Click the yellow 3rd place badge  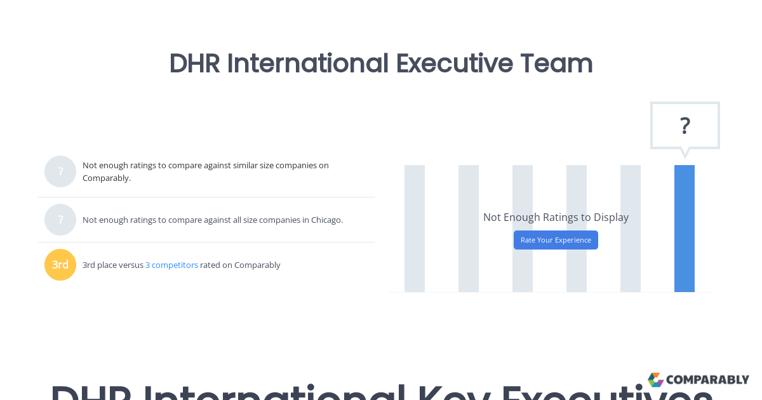coord(60,265)
